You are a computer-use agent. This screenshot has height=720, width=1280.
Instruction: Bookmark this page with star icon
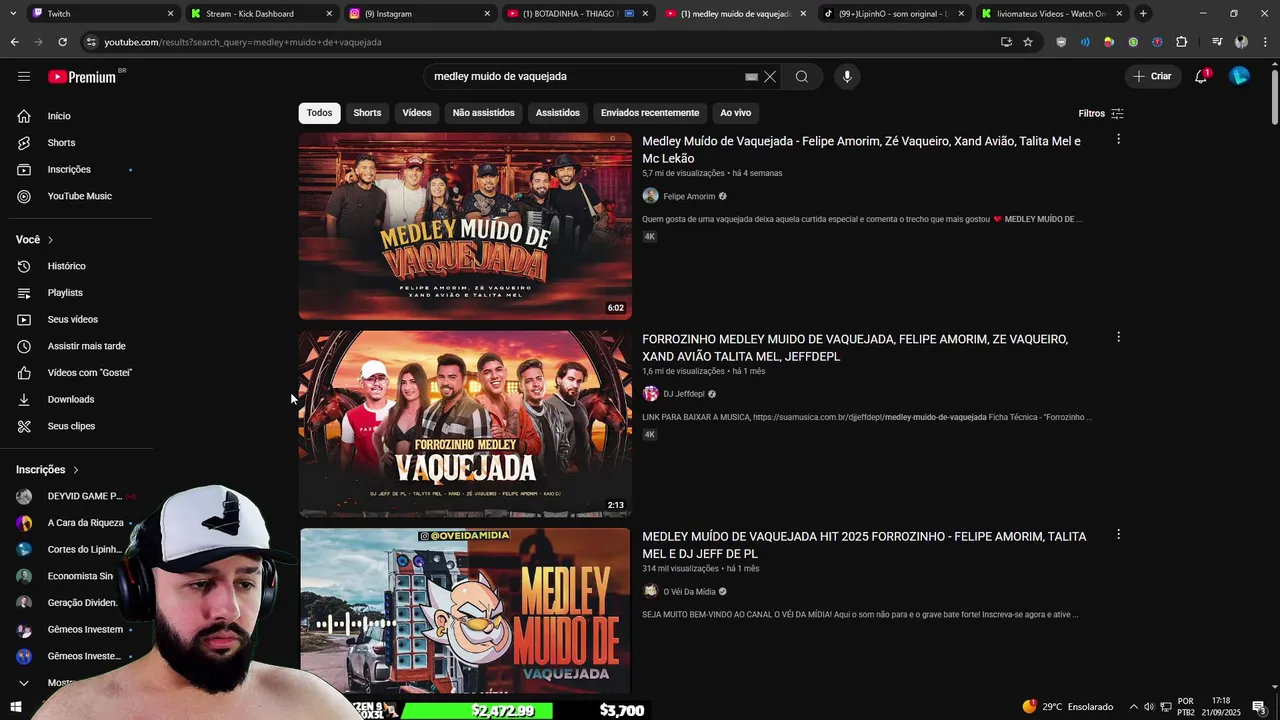point(1028,42)
